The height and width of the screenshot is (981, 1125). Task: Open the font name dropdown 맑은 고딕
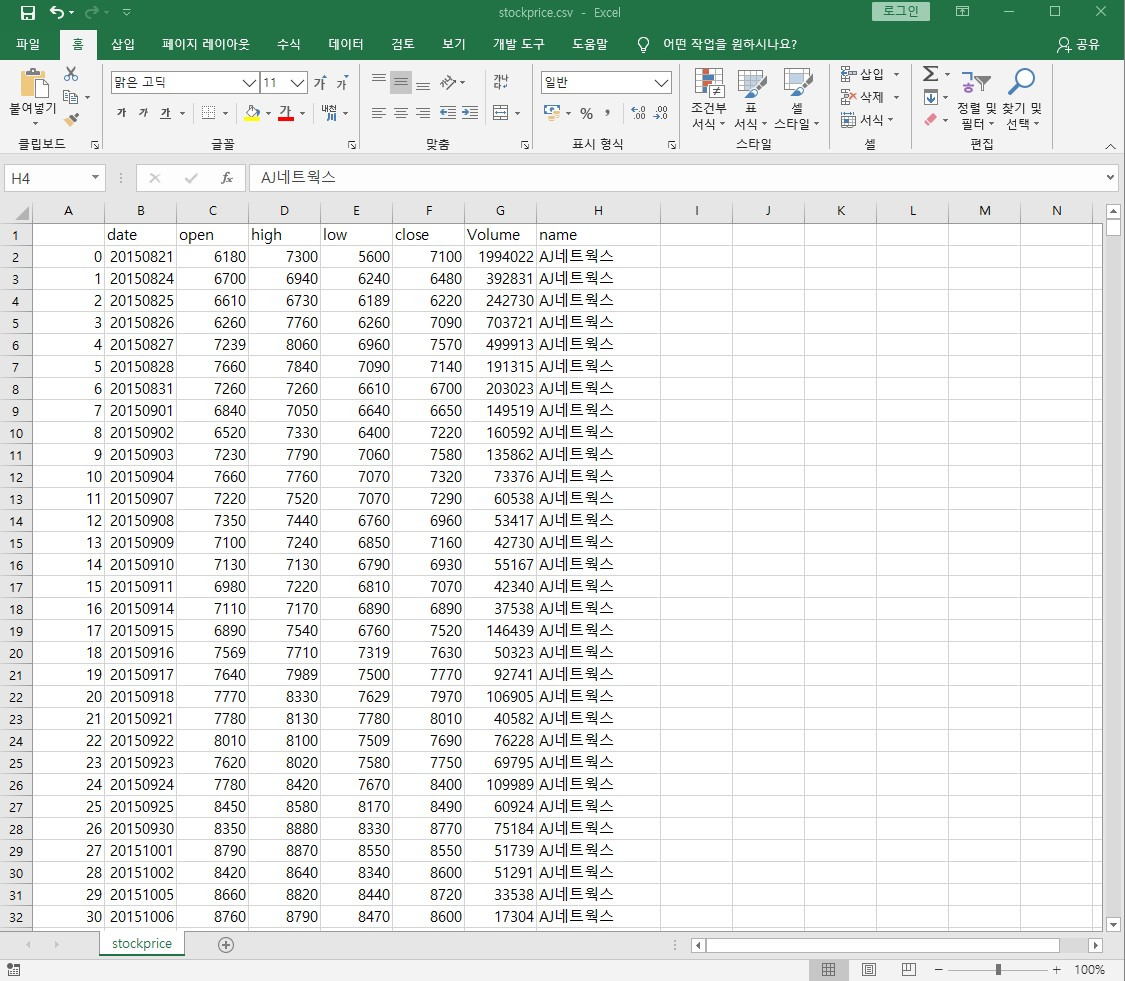click(x=249, y=83)
